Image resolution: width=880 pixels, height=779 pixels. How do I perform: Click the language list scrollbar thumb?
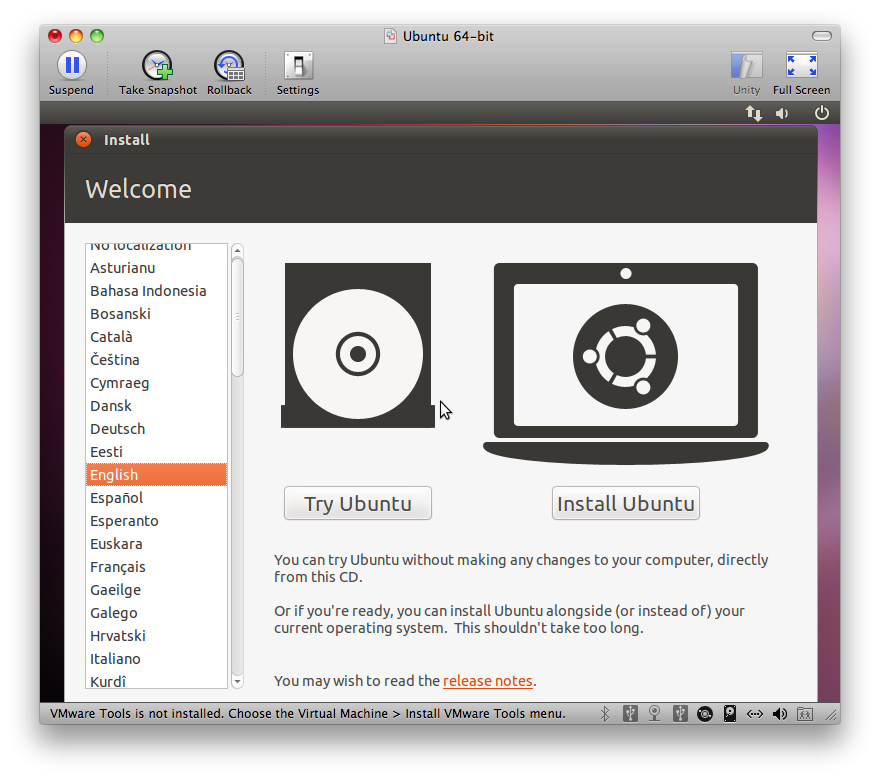point(237,317)
